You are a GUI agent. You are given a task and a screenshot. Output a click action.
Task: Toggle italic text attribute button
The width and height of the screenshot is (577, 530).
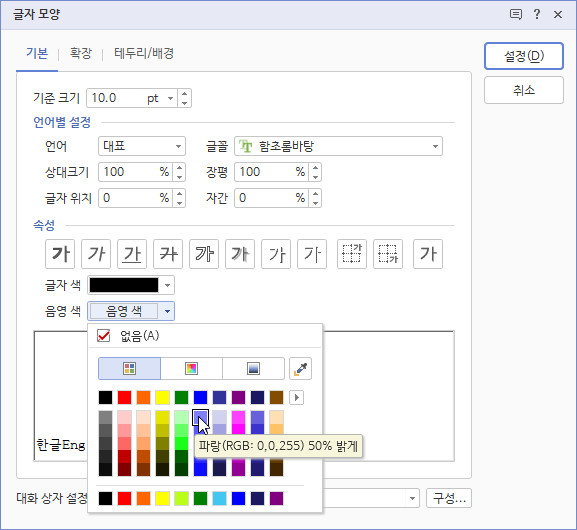96,254
